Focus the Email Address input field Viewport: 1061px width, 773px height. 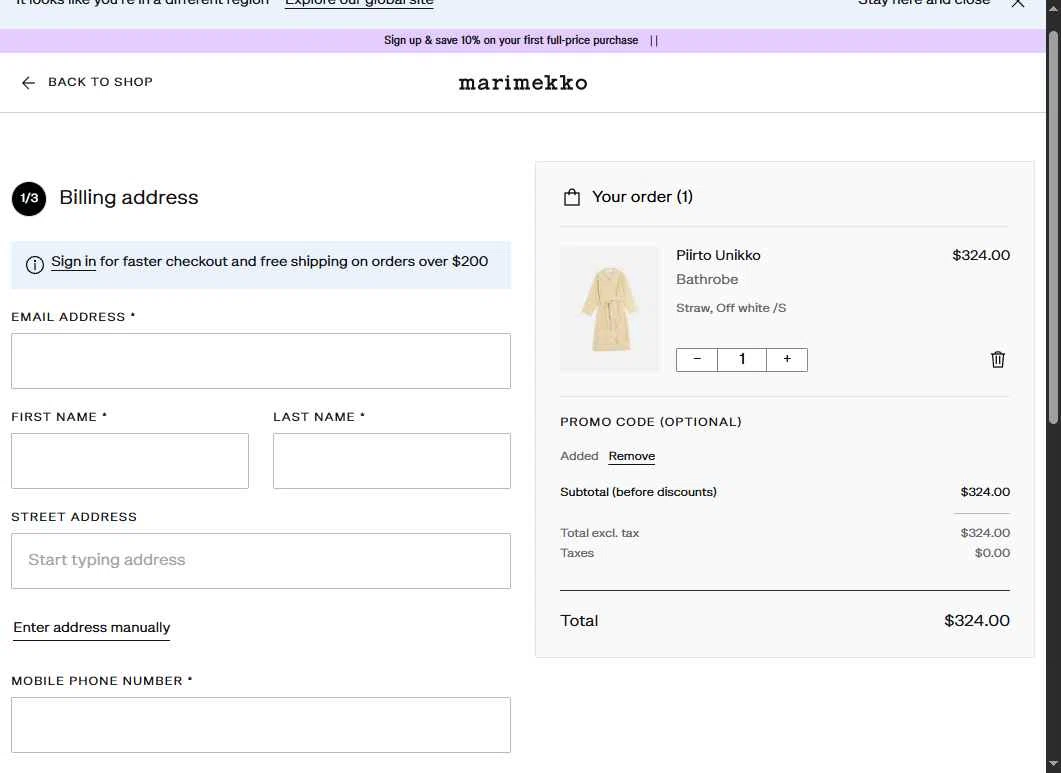[x=261, y=361]
